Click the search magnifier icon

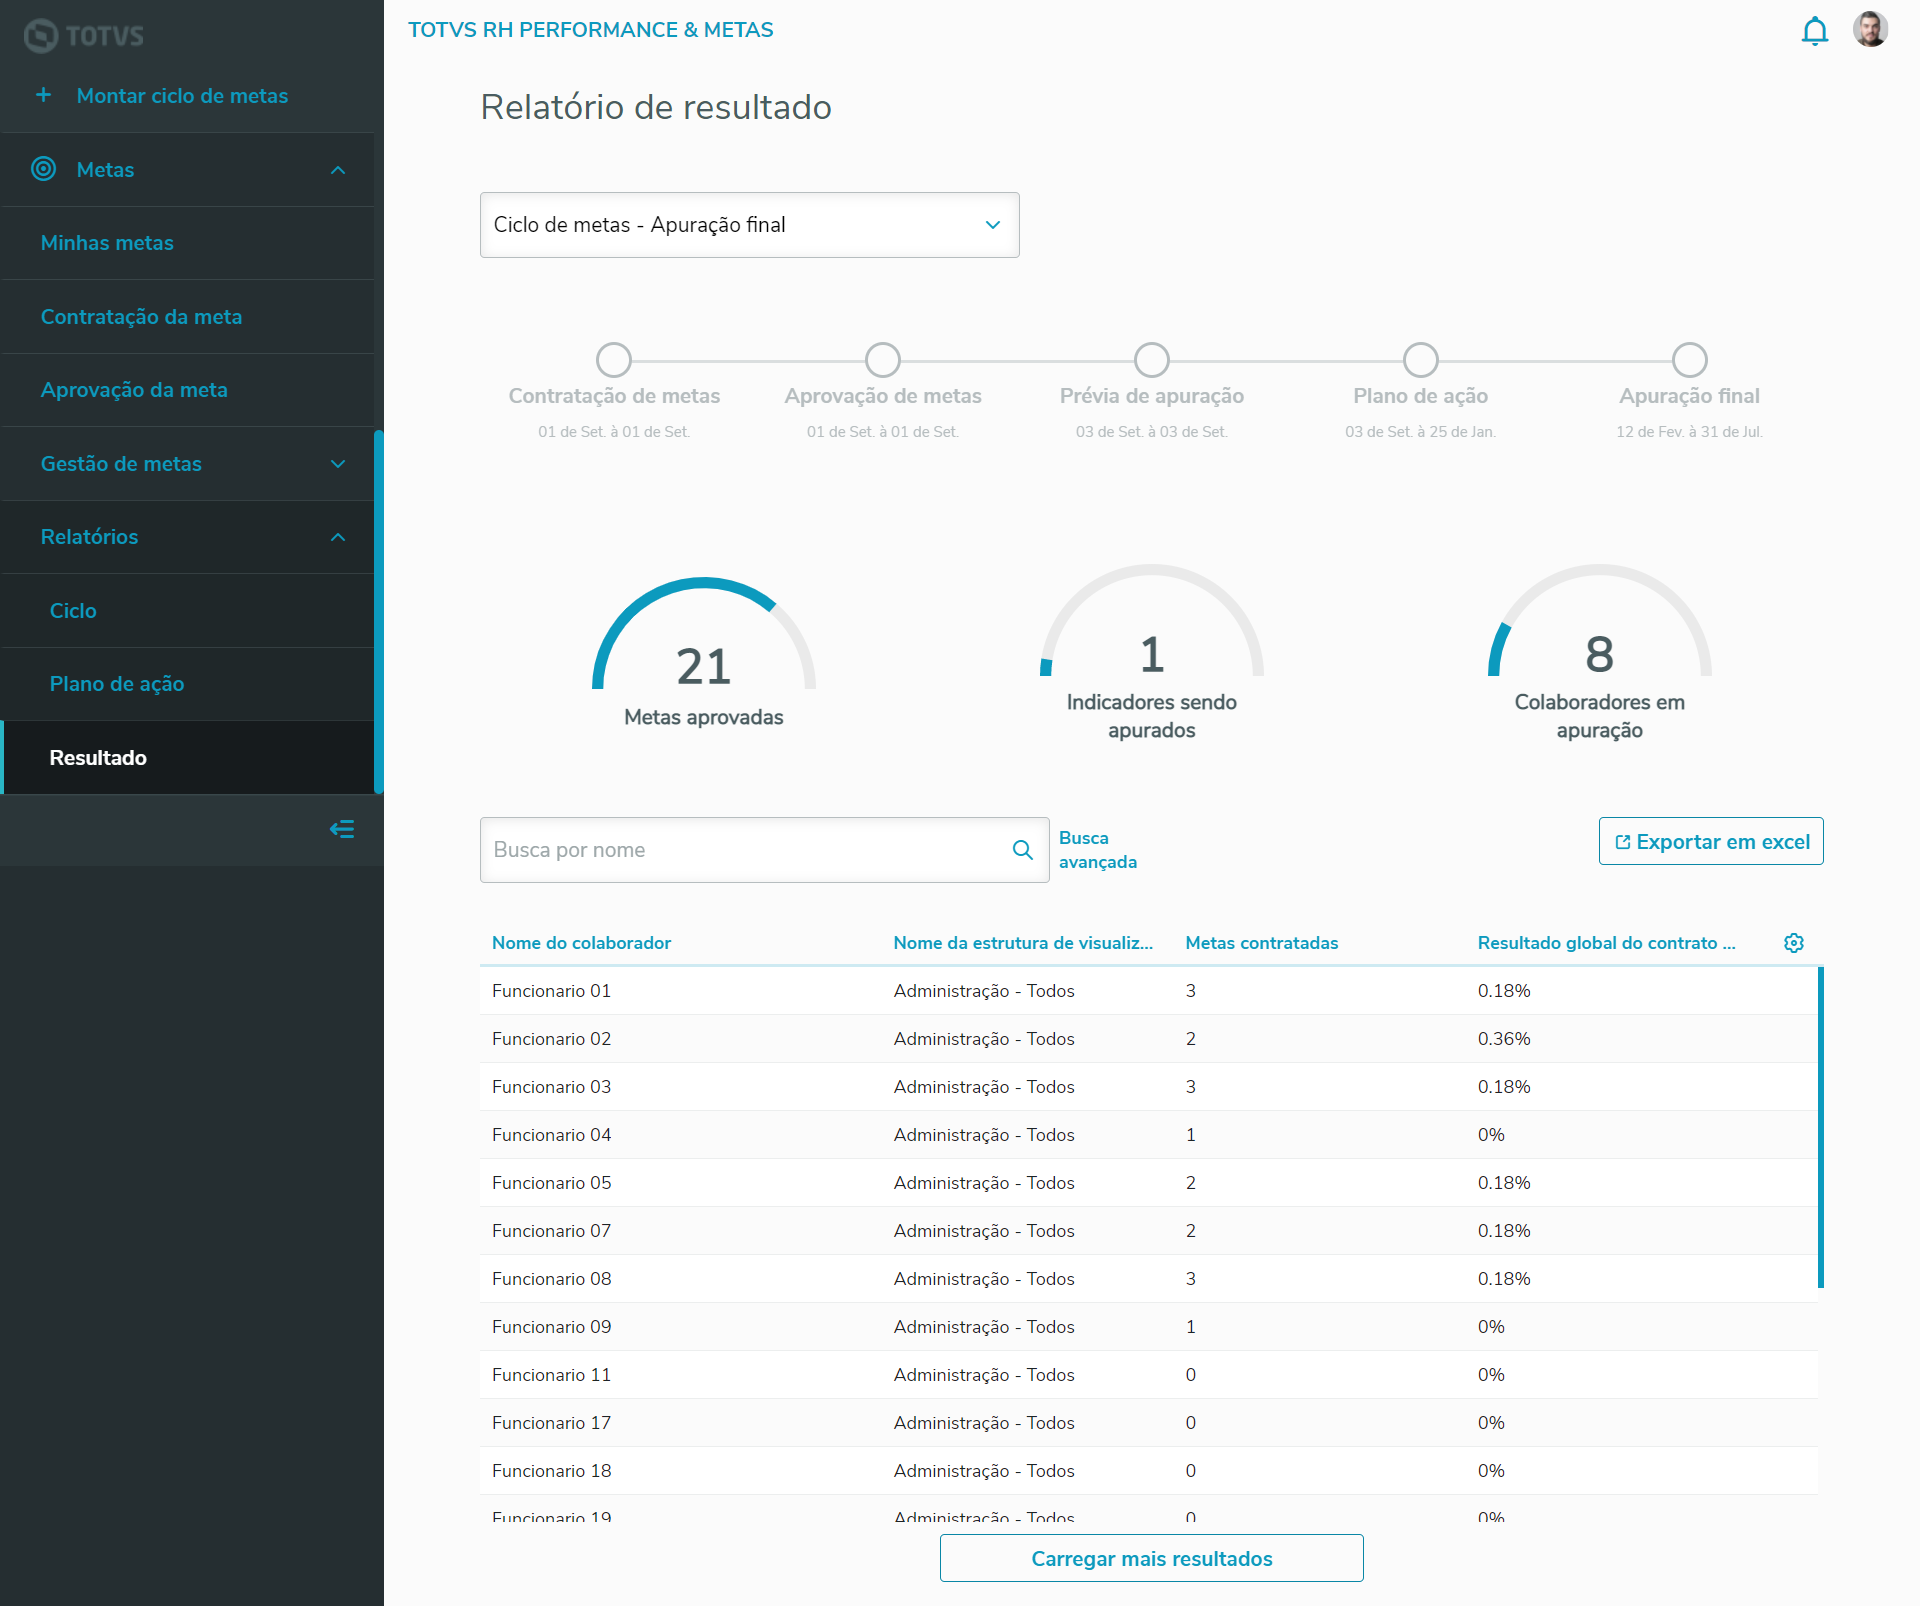click(x=1022, y=850)
